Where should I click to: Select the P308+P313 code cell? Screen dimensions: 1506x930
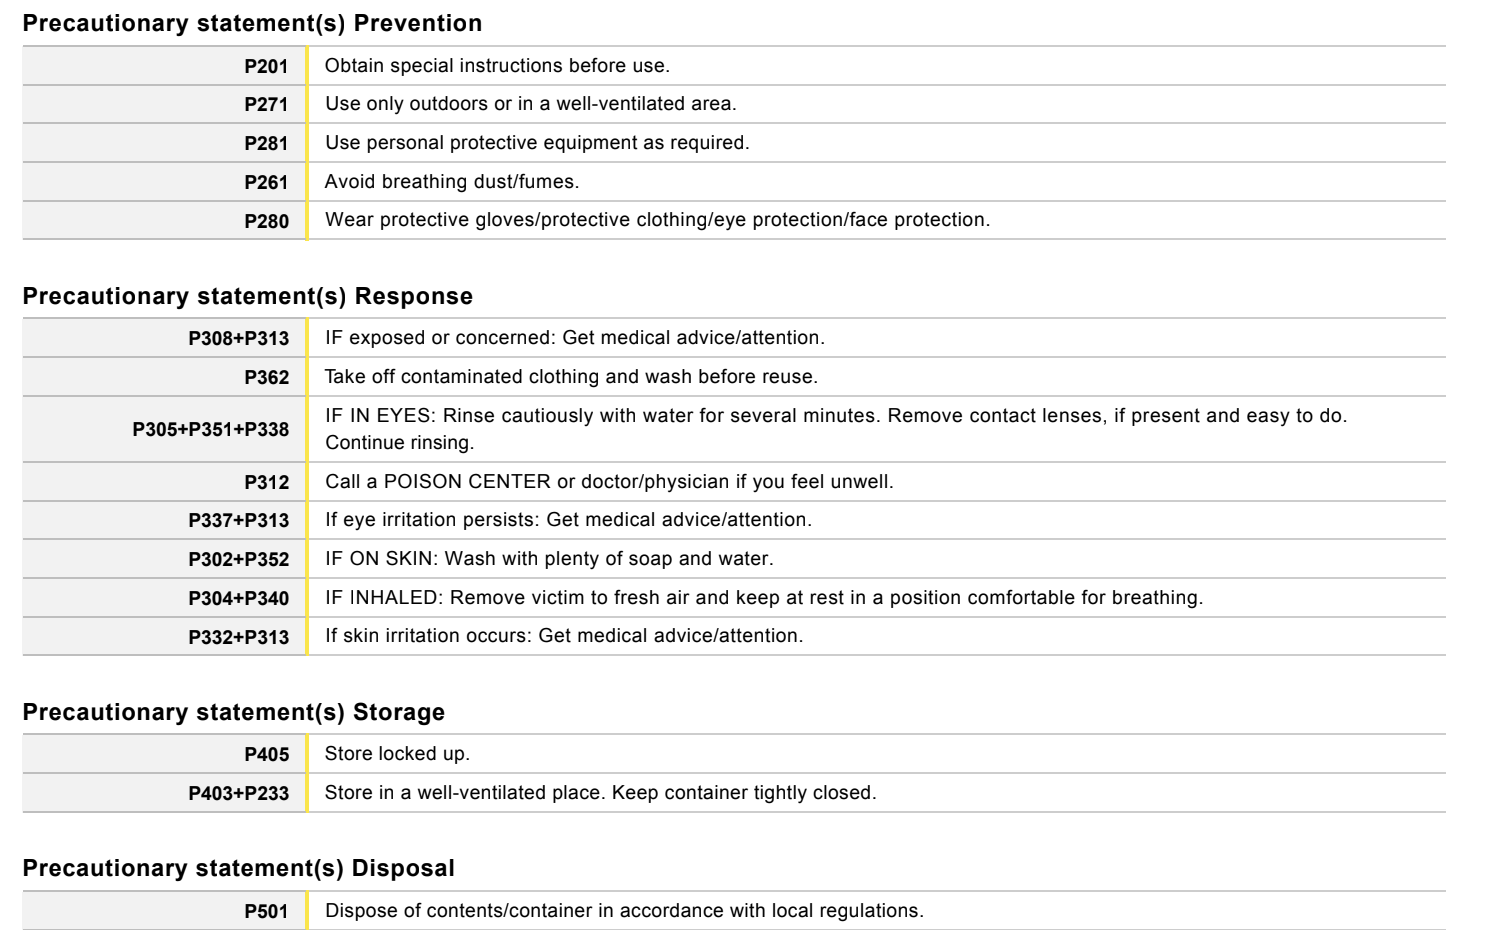[238, 338]
